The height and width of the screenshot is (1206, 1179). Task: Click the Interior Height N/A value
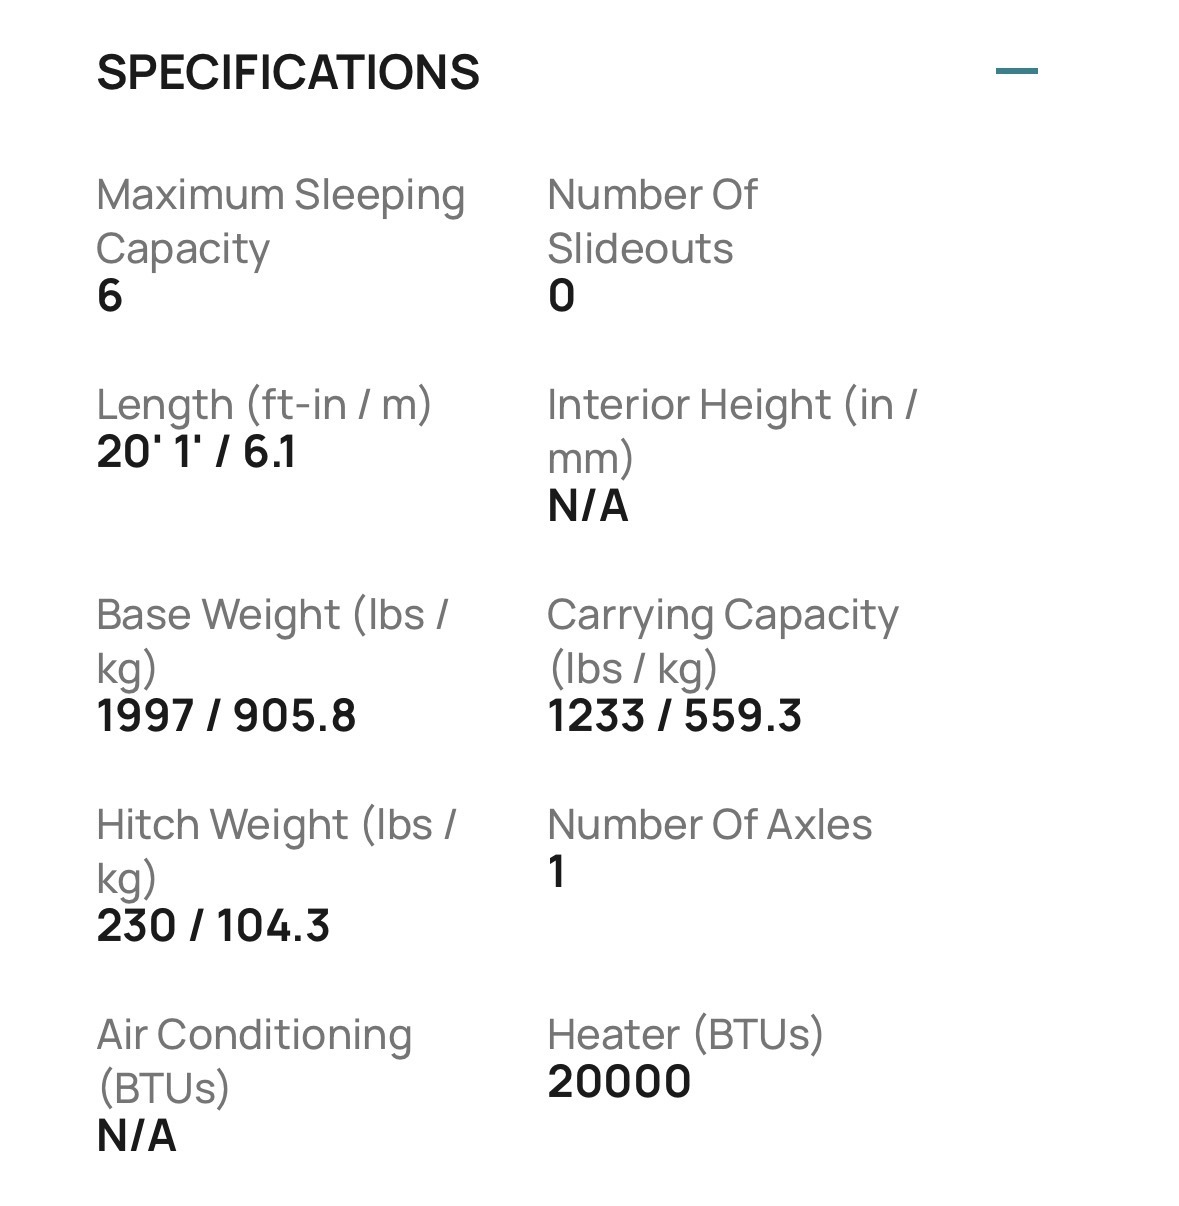pyautogui.click(x=588, y=506)
